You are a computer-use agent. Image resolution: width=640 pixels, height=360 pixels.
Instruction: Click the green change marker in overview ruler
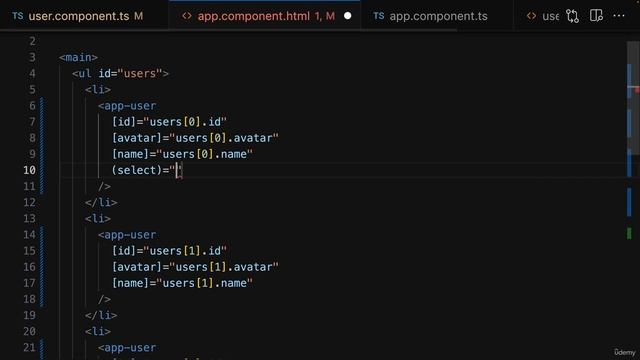click(x=629, y=233)
